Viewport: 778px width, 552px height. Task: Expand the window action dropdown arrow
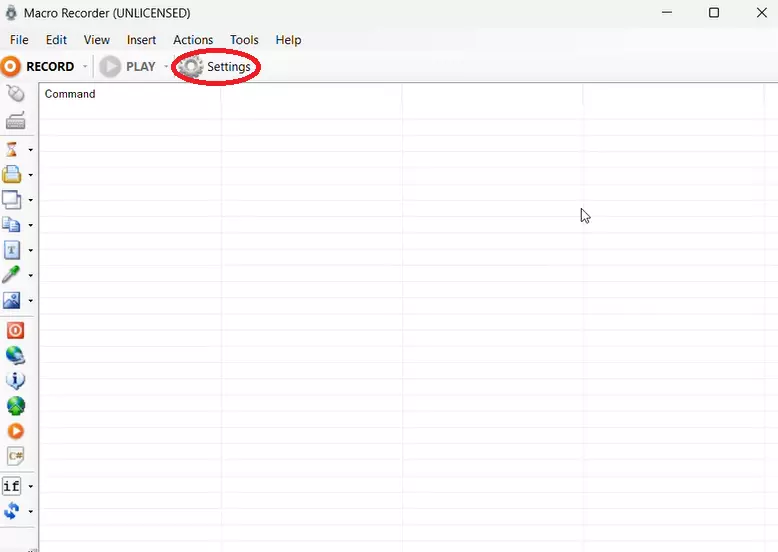coord(30,200)
